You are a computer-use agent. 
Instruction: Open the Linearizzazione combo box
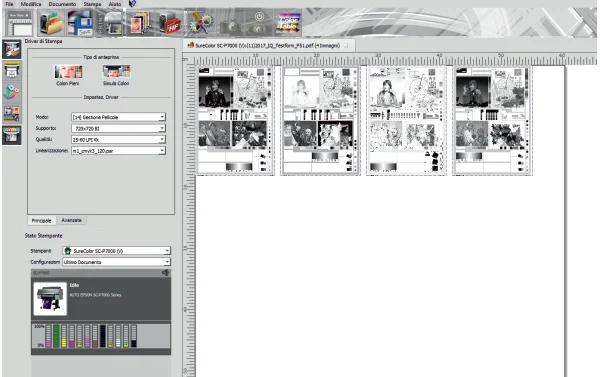(x=118, y=151)
